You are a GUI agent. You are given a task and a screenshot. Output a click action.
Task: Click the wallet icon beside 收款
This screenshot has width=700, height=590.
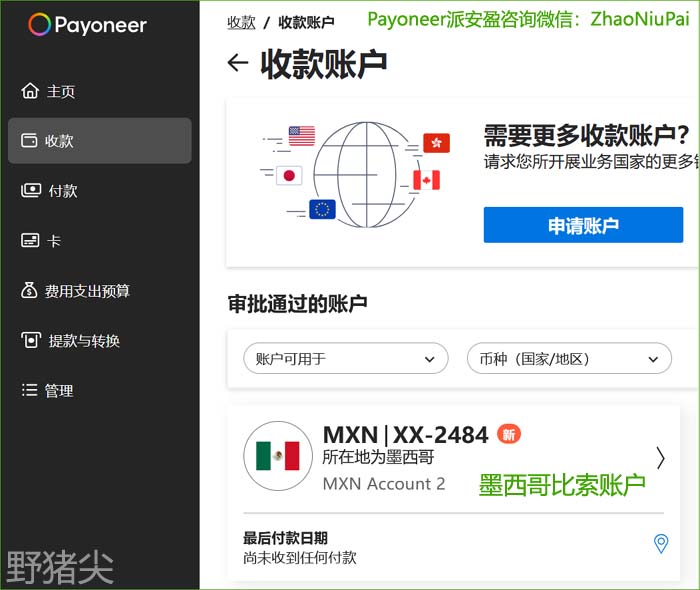[x=29, y=140]
